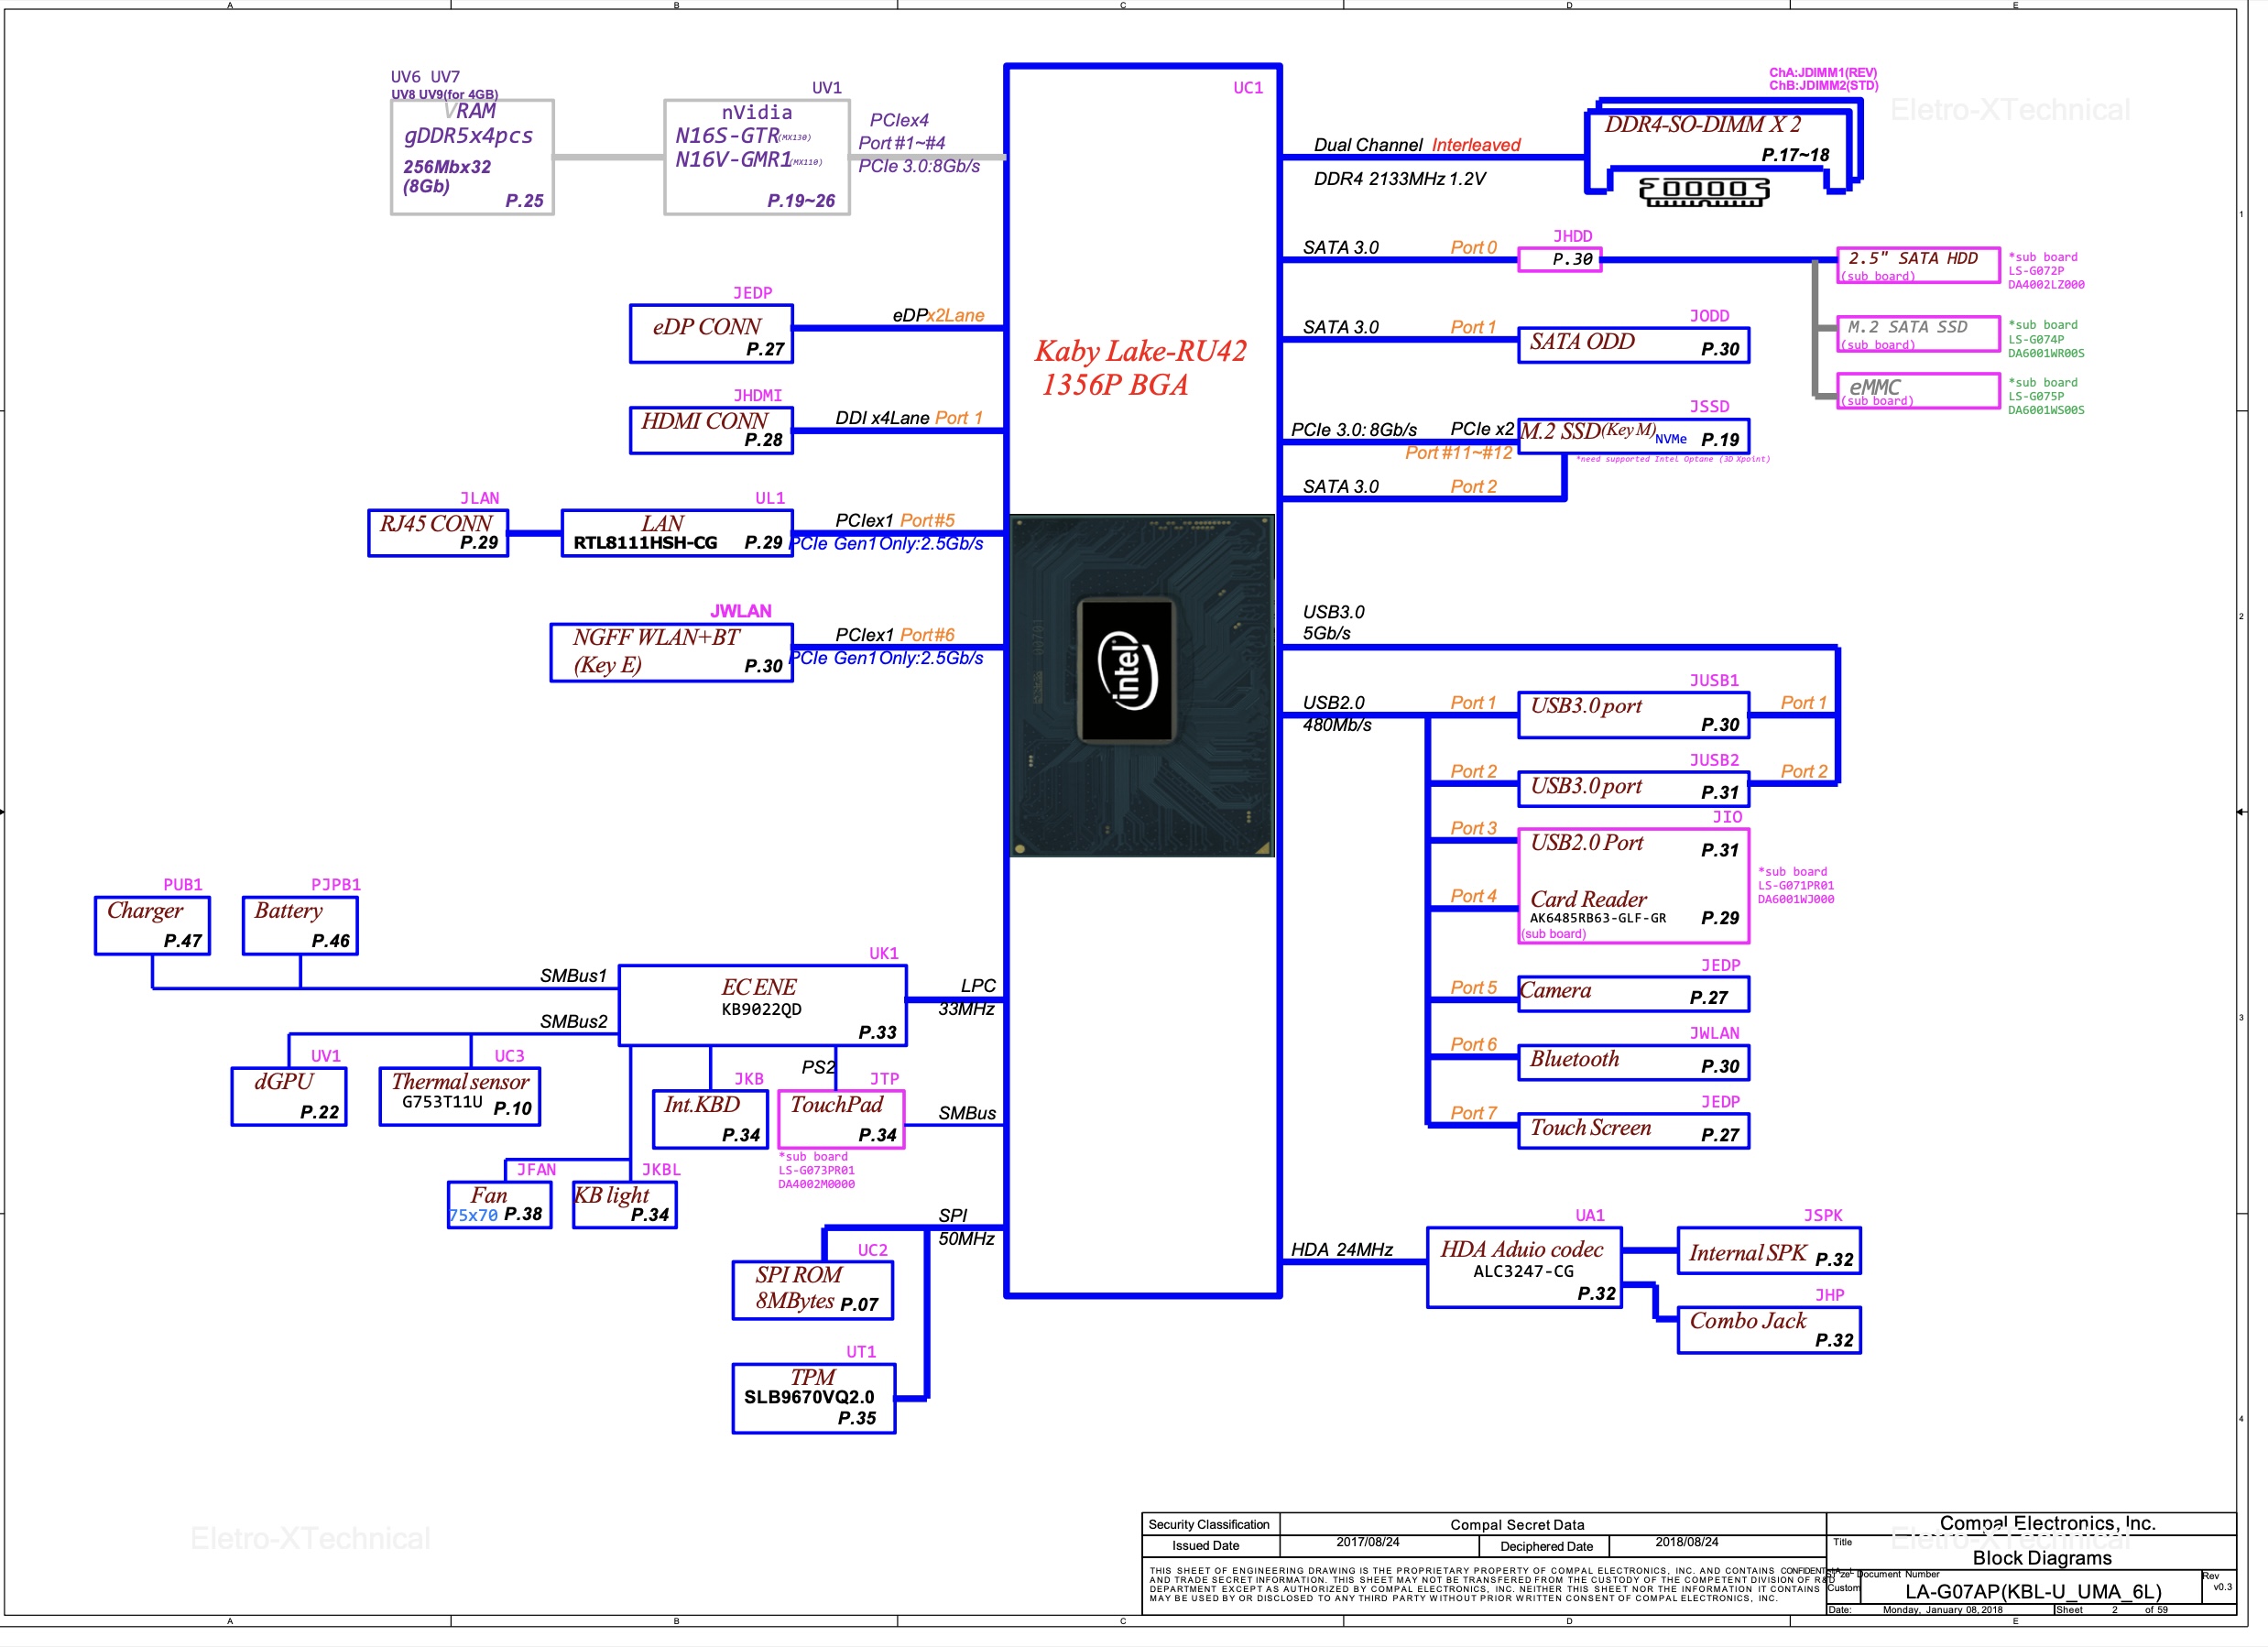2268x1647 pixels.
Task: Select the TouchPad block
Action: tap(841, 1119)
